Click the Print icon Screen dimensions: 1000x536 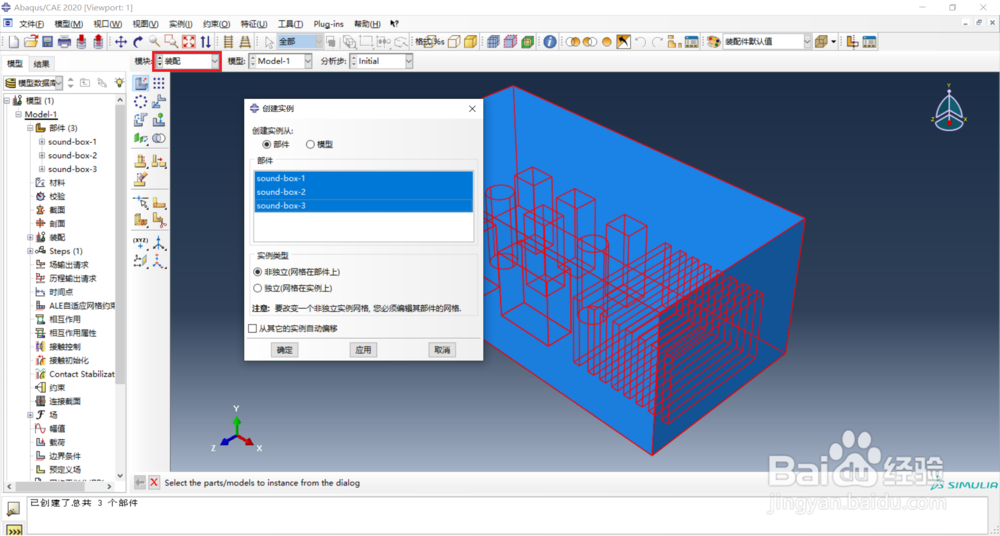pos(64,42)
